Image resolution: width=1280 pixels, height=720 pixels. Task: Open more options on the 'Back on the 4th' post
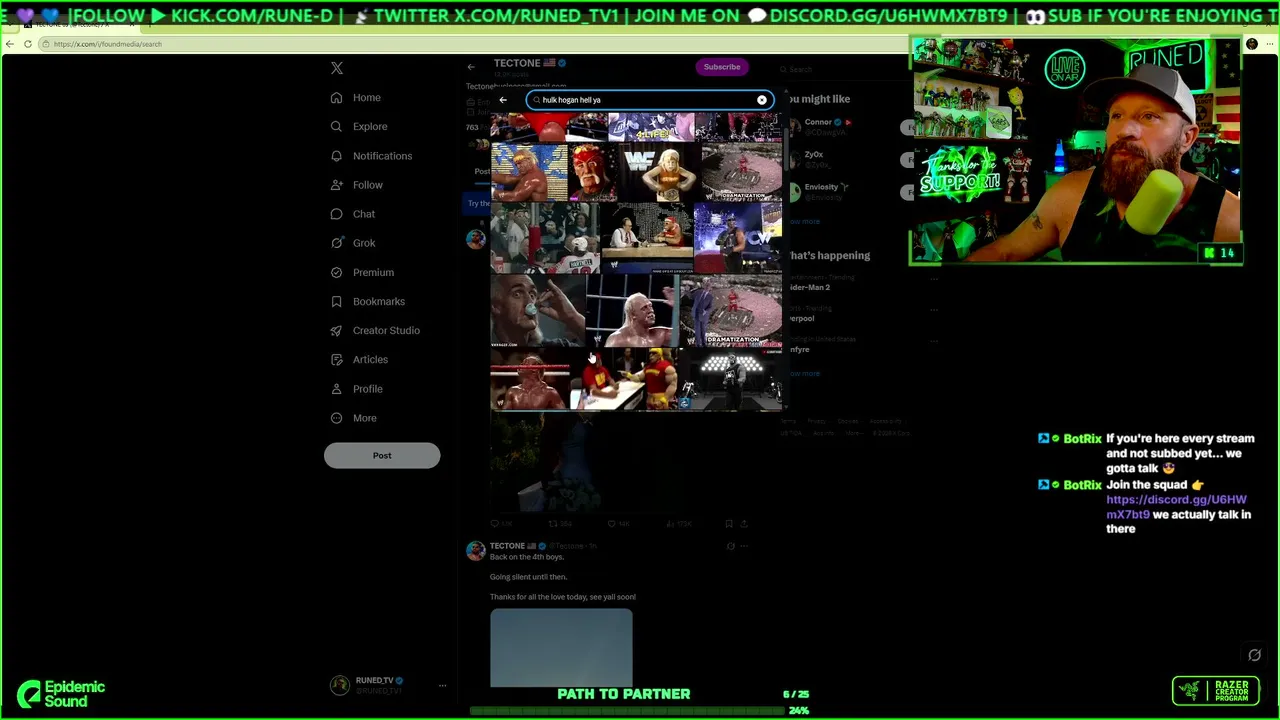tap(743, 546)
